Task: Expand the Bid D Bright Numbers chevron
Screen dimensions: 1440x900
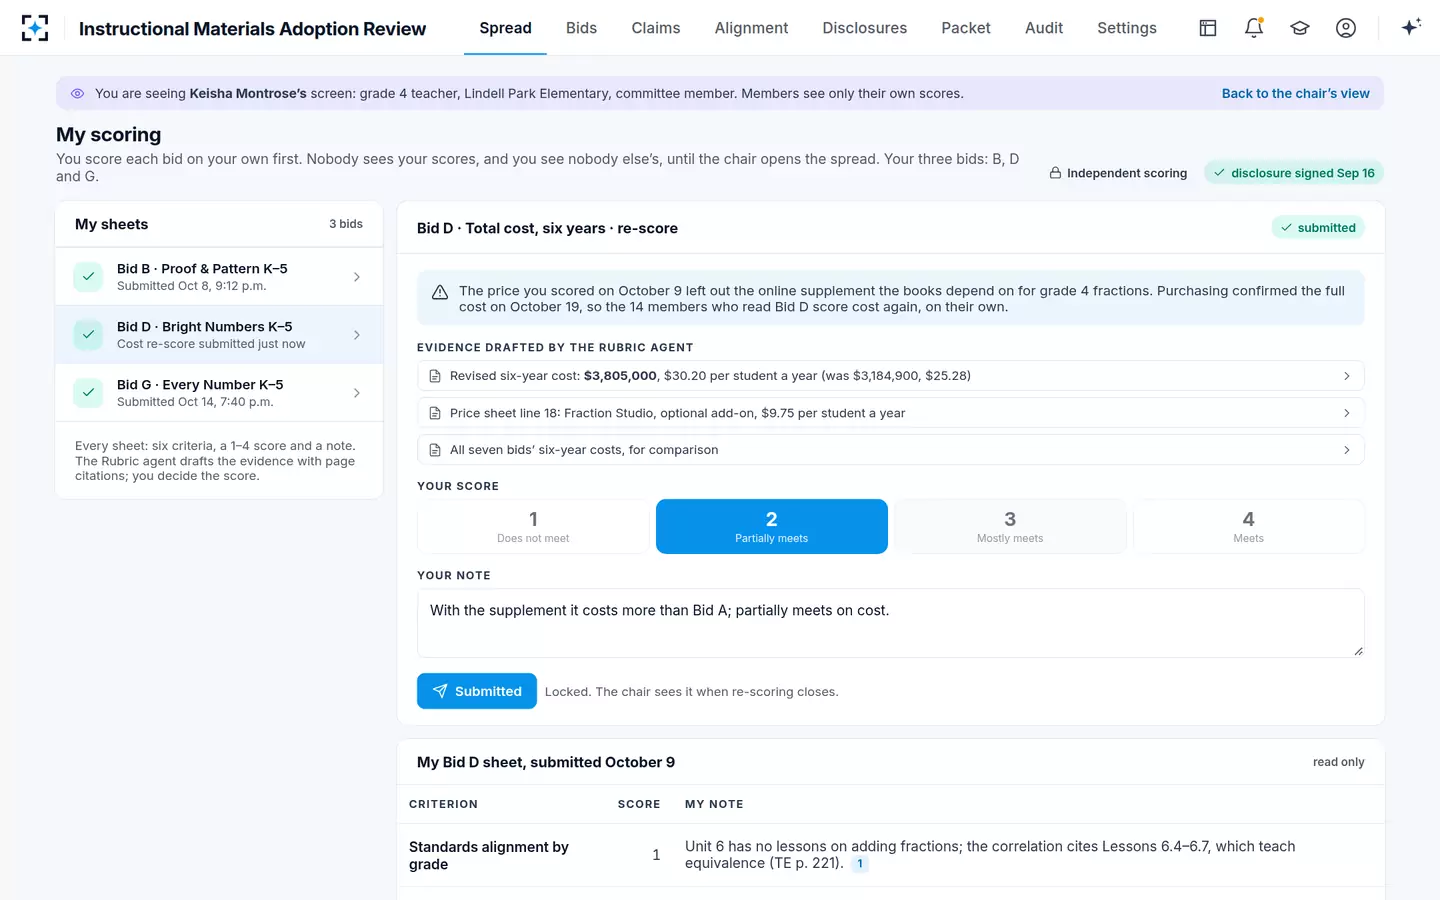Action: click(357, 335)
